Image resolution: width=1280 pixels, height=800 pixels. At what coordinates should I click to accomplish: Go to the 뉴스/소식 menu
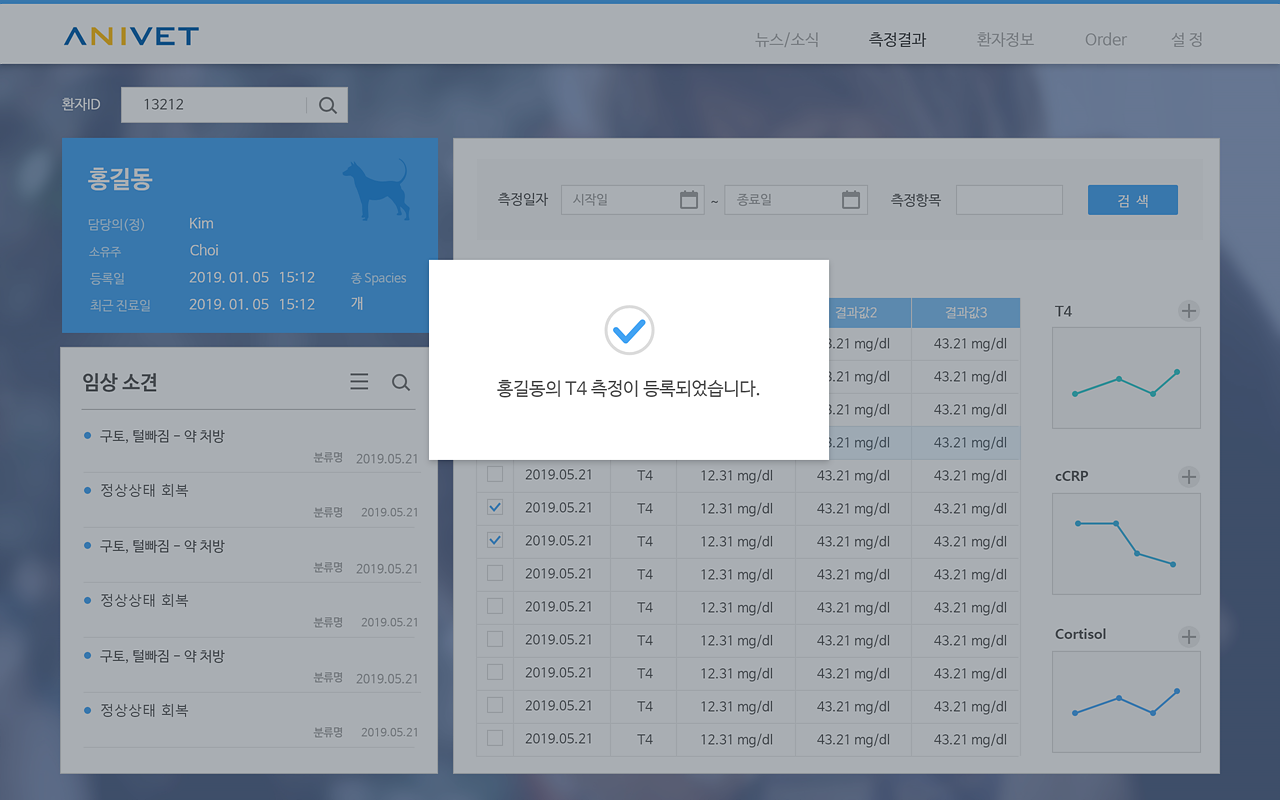(x=787, y=40)
